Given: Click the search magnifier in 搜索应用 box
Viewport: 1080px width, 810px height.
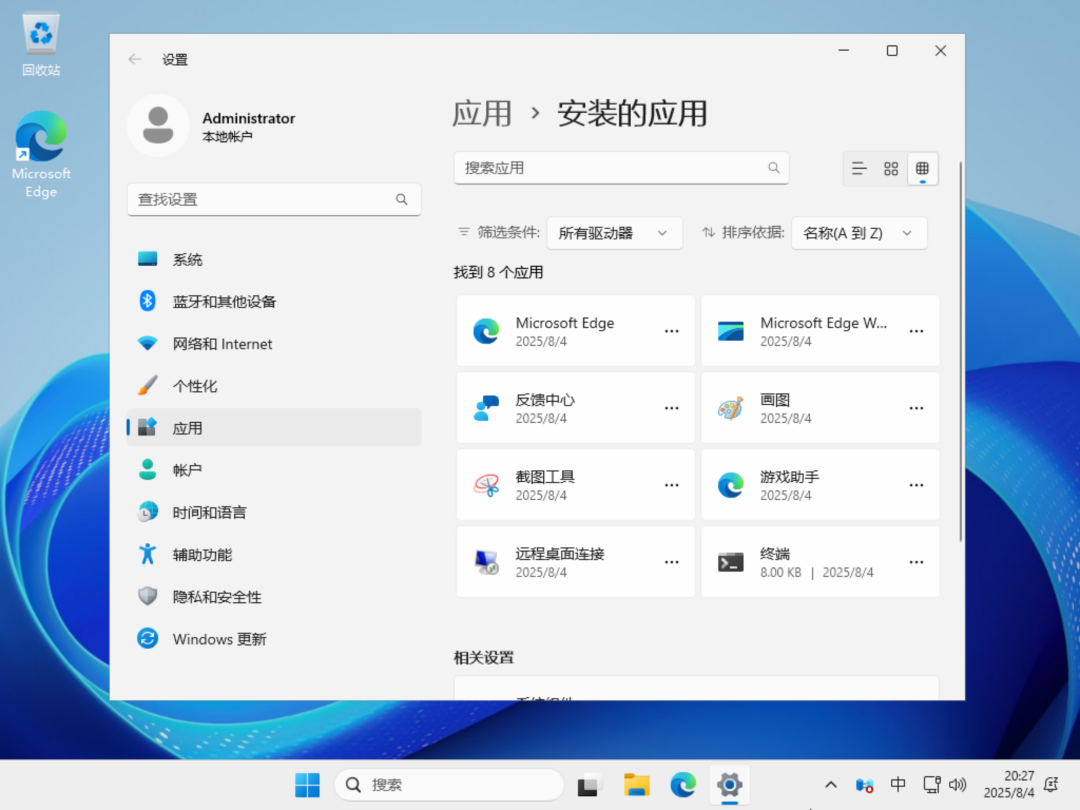Looking at the screenshot, I should coord(773,167).
